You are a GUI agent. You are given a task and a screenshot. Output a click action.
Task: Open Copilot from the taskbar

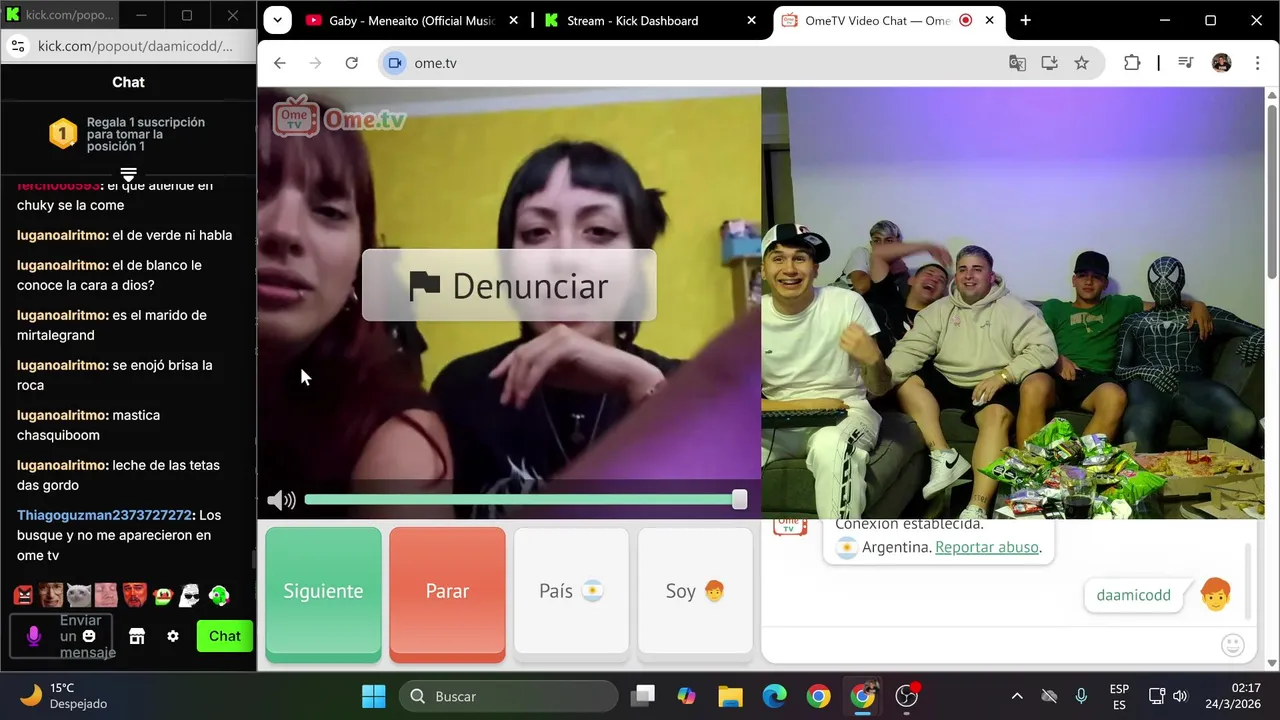(x=686, y=696)
